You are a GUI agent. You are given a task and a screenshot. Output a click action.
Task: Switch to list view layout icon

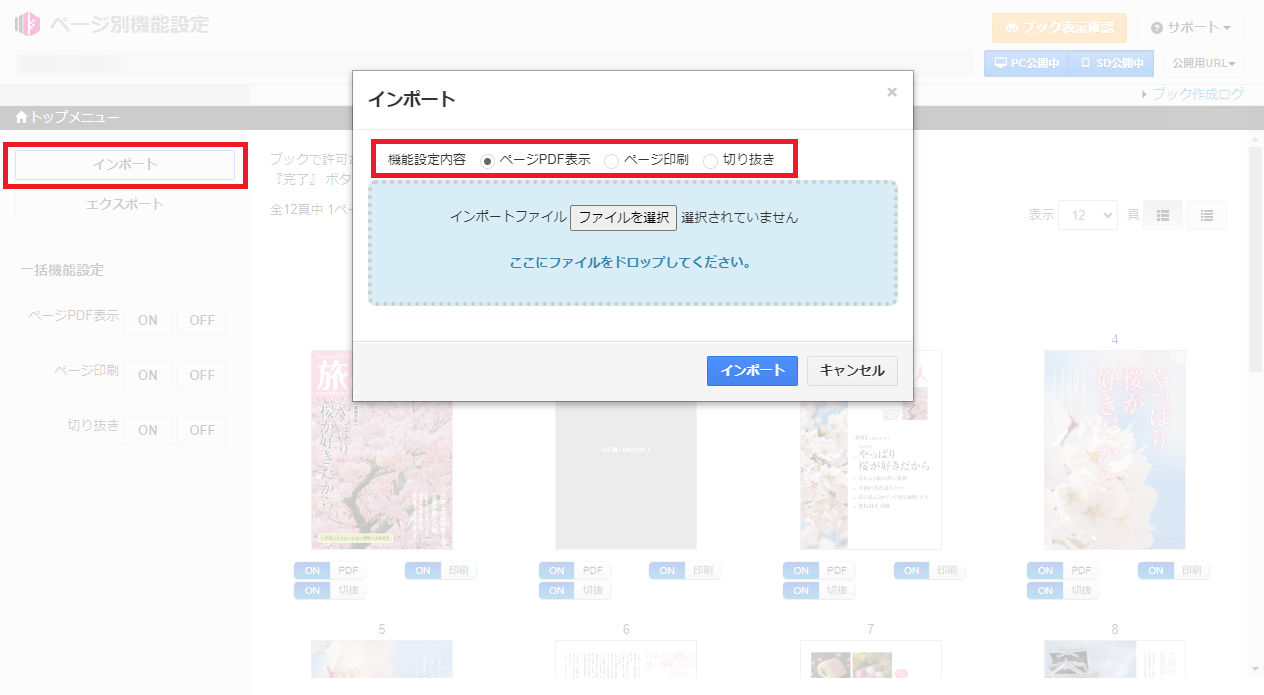pyautogui.click(x=1206, y=214)
